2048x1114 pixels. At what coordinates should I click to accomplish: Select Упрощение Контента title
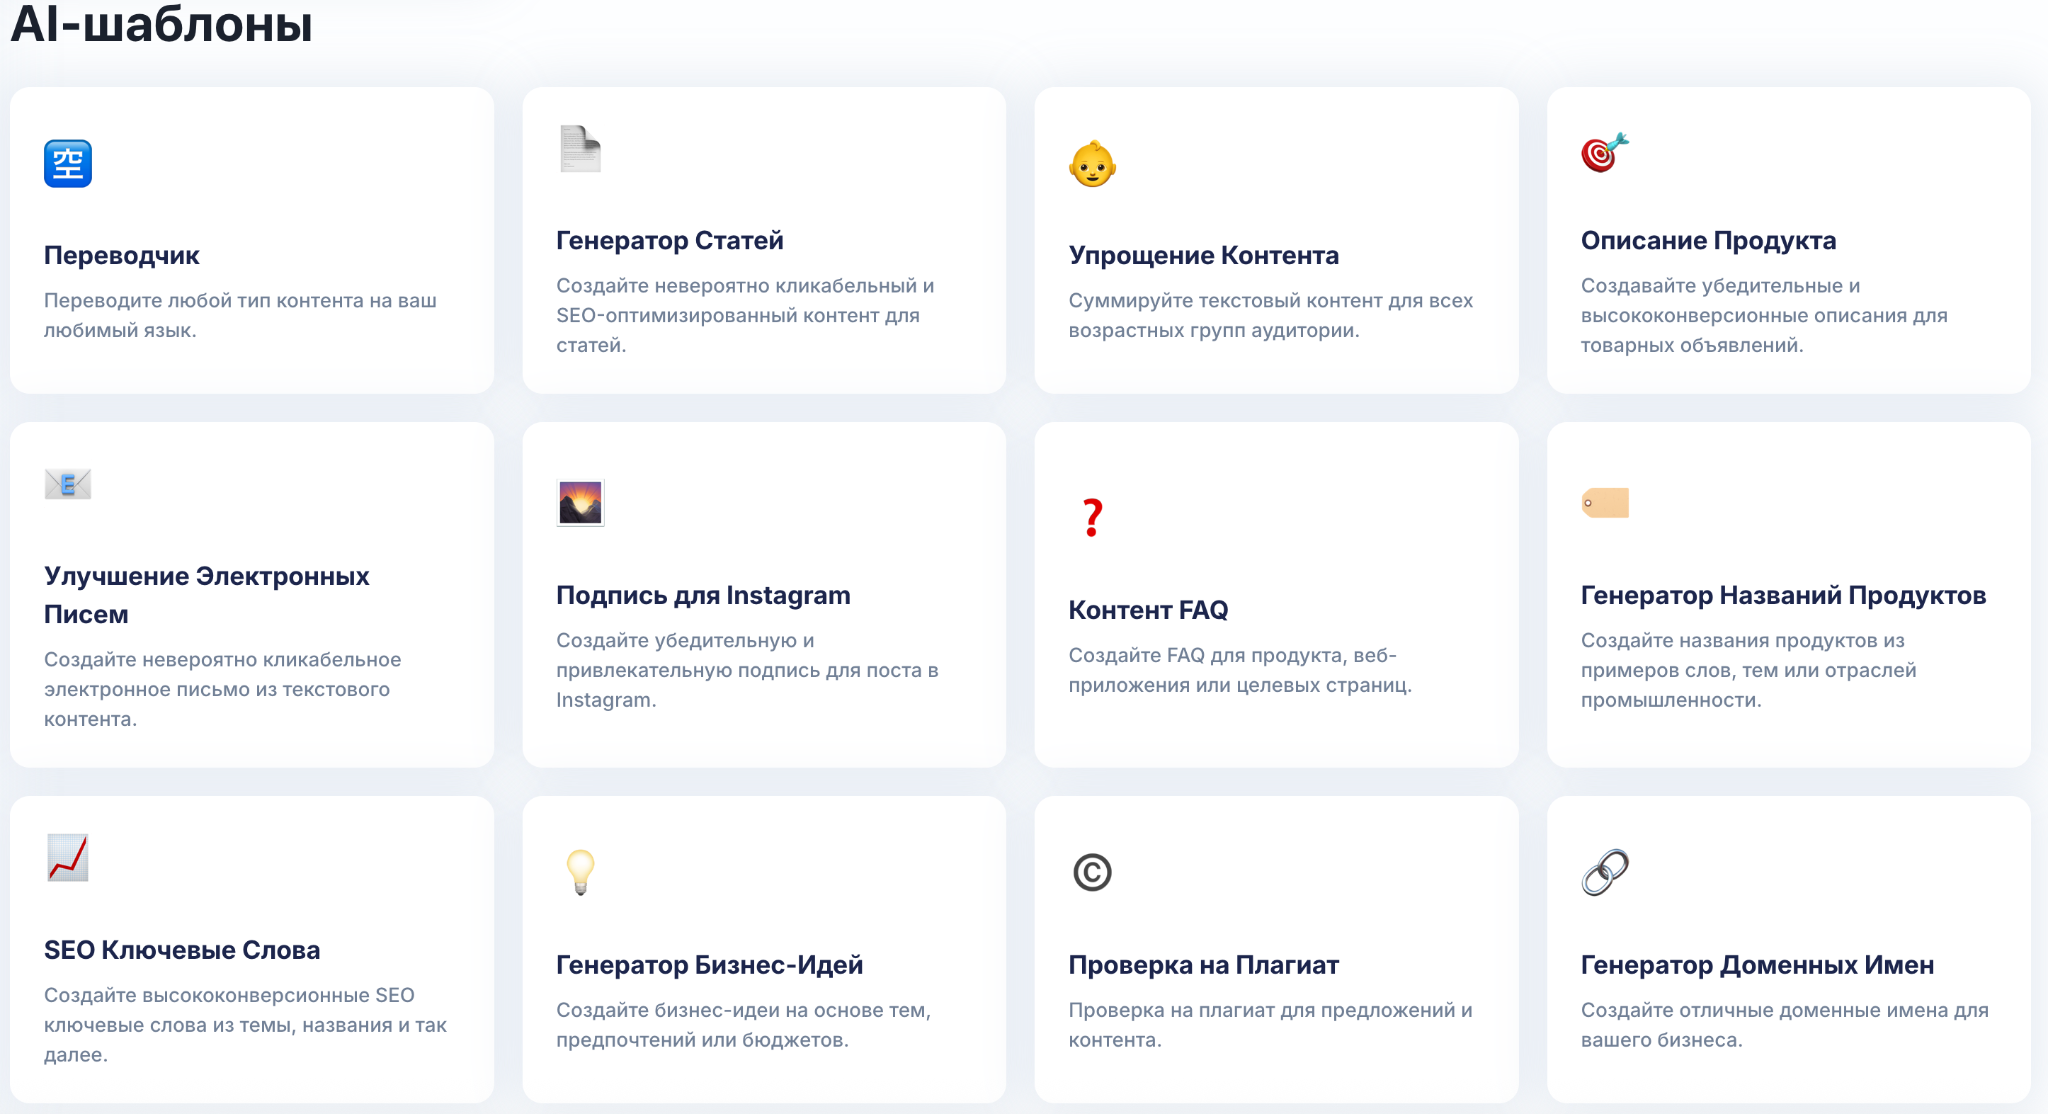(x=1203, y=256)
